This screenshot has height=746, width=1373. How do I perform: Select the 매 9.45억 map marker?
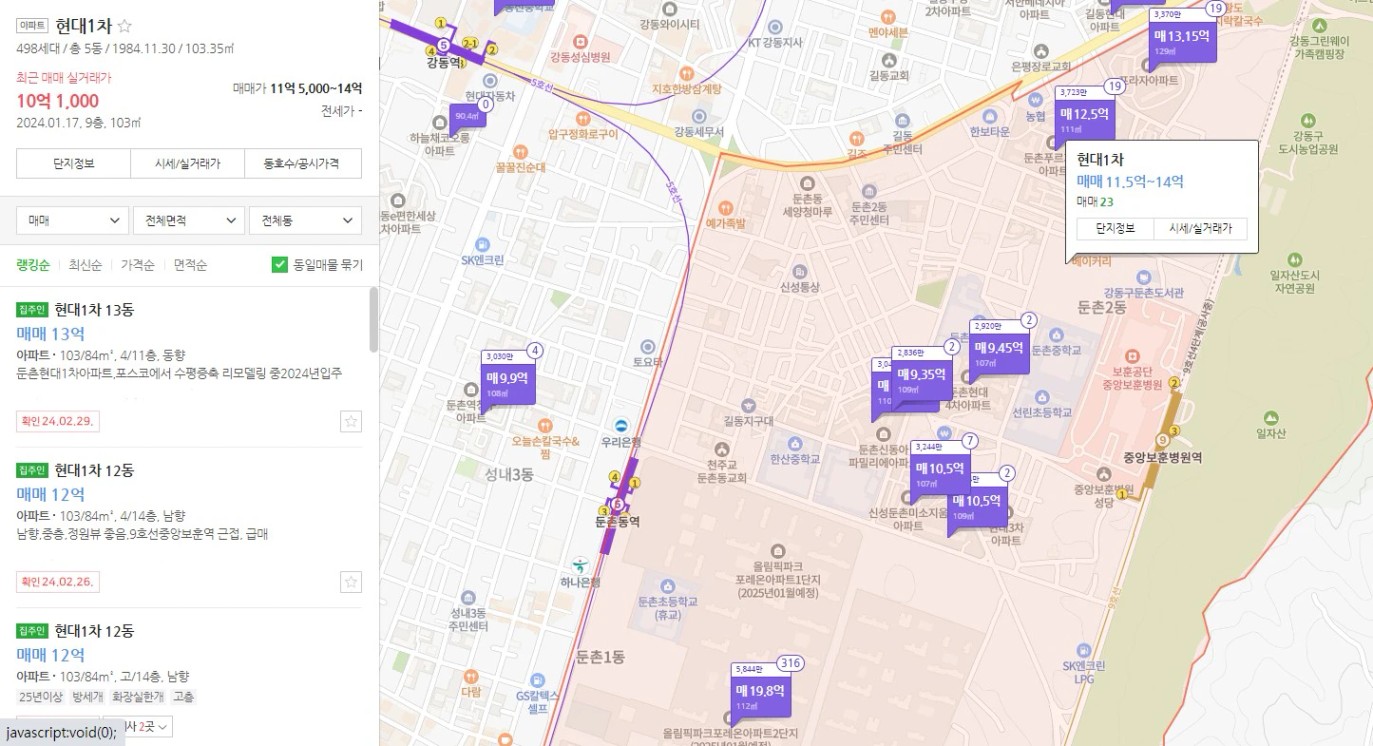point(998,350)
